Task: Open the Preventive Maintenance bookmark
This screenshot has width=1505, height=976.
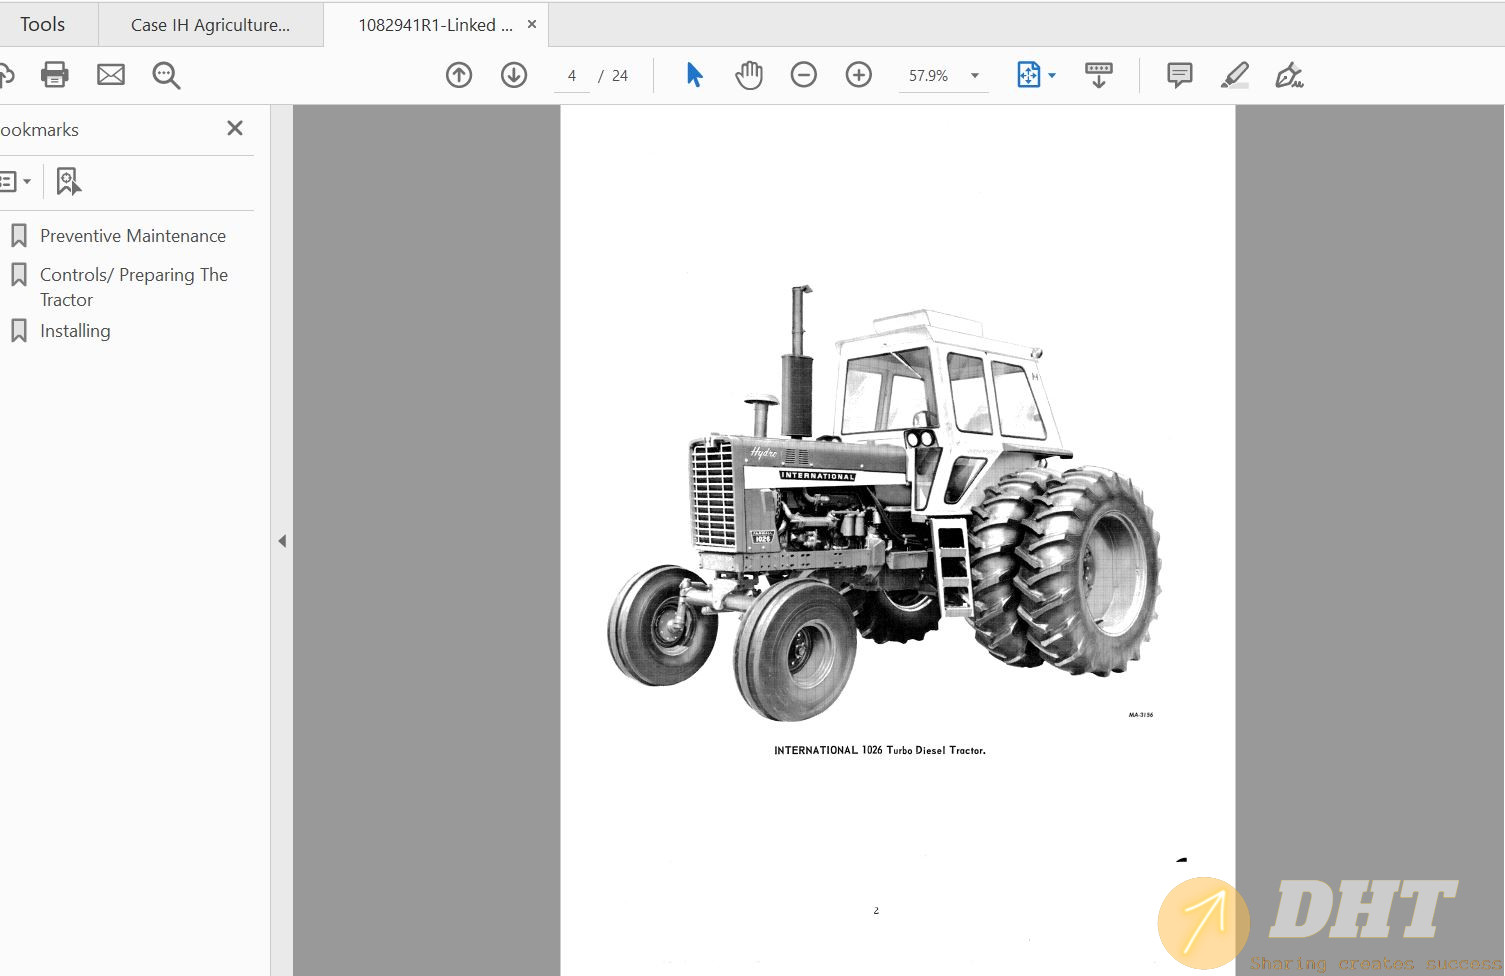Action: (x=133, y=236)
